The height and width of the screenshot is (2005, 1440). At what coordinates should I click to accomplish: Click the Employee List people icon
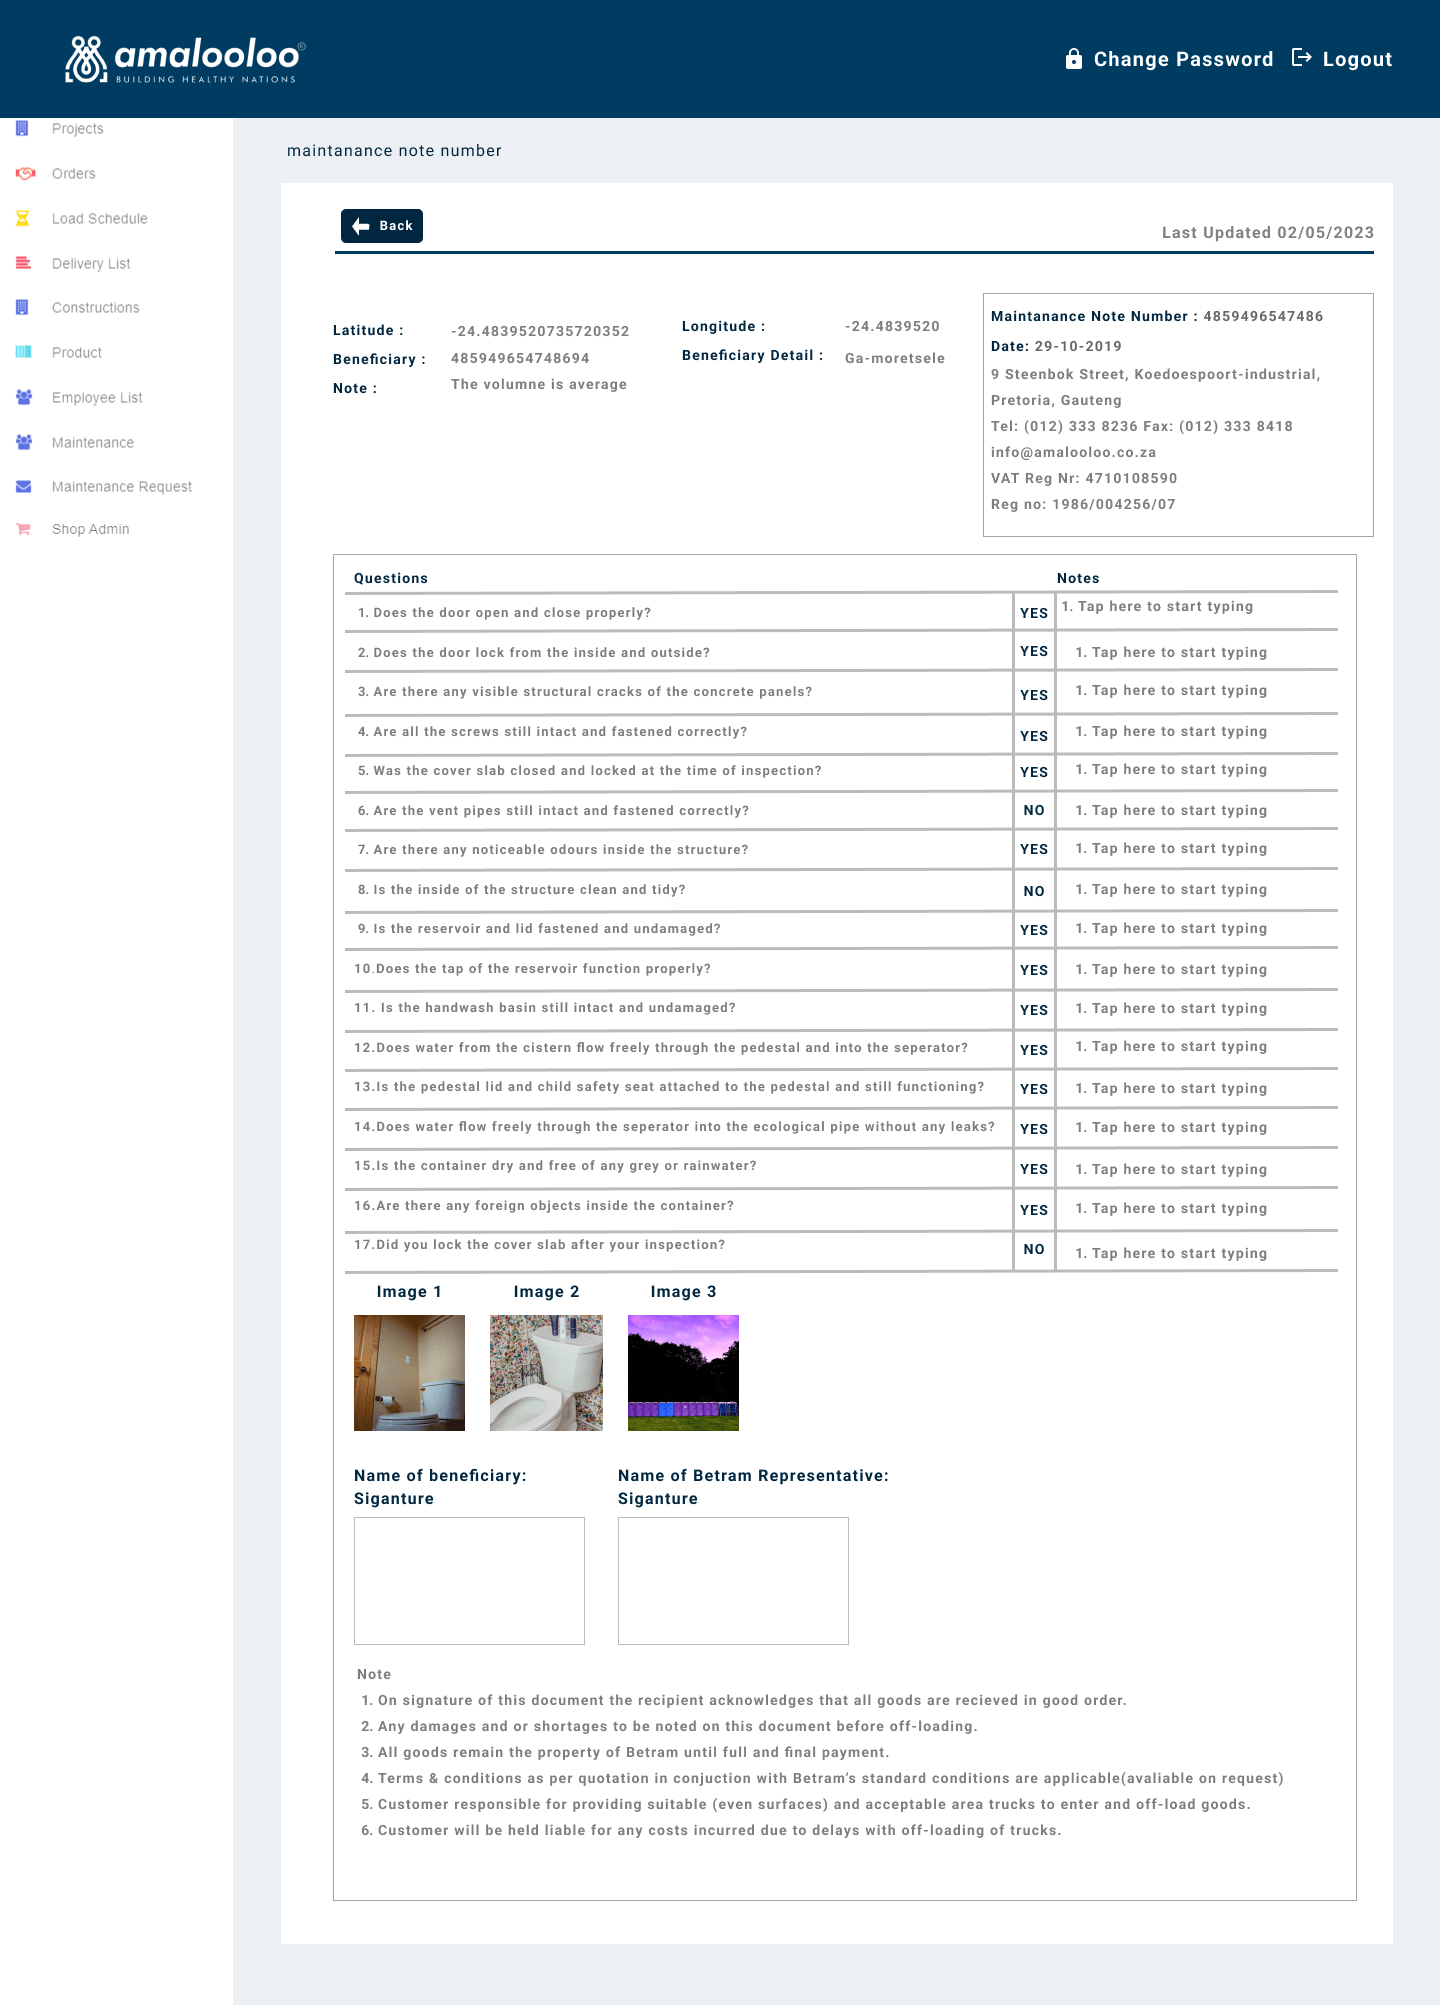pyautogui.click(x=24, y=397)
